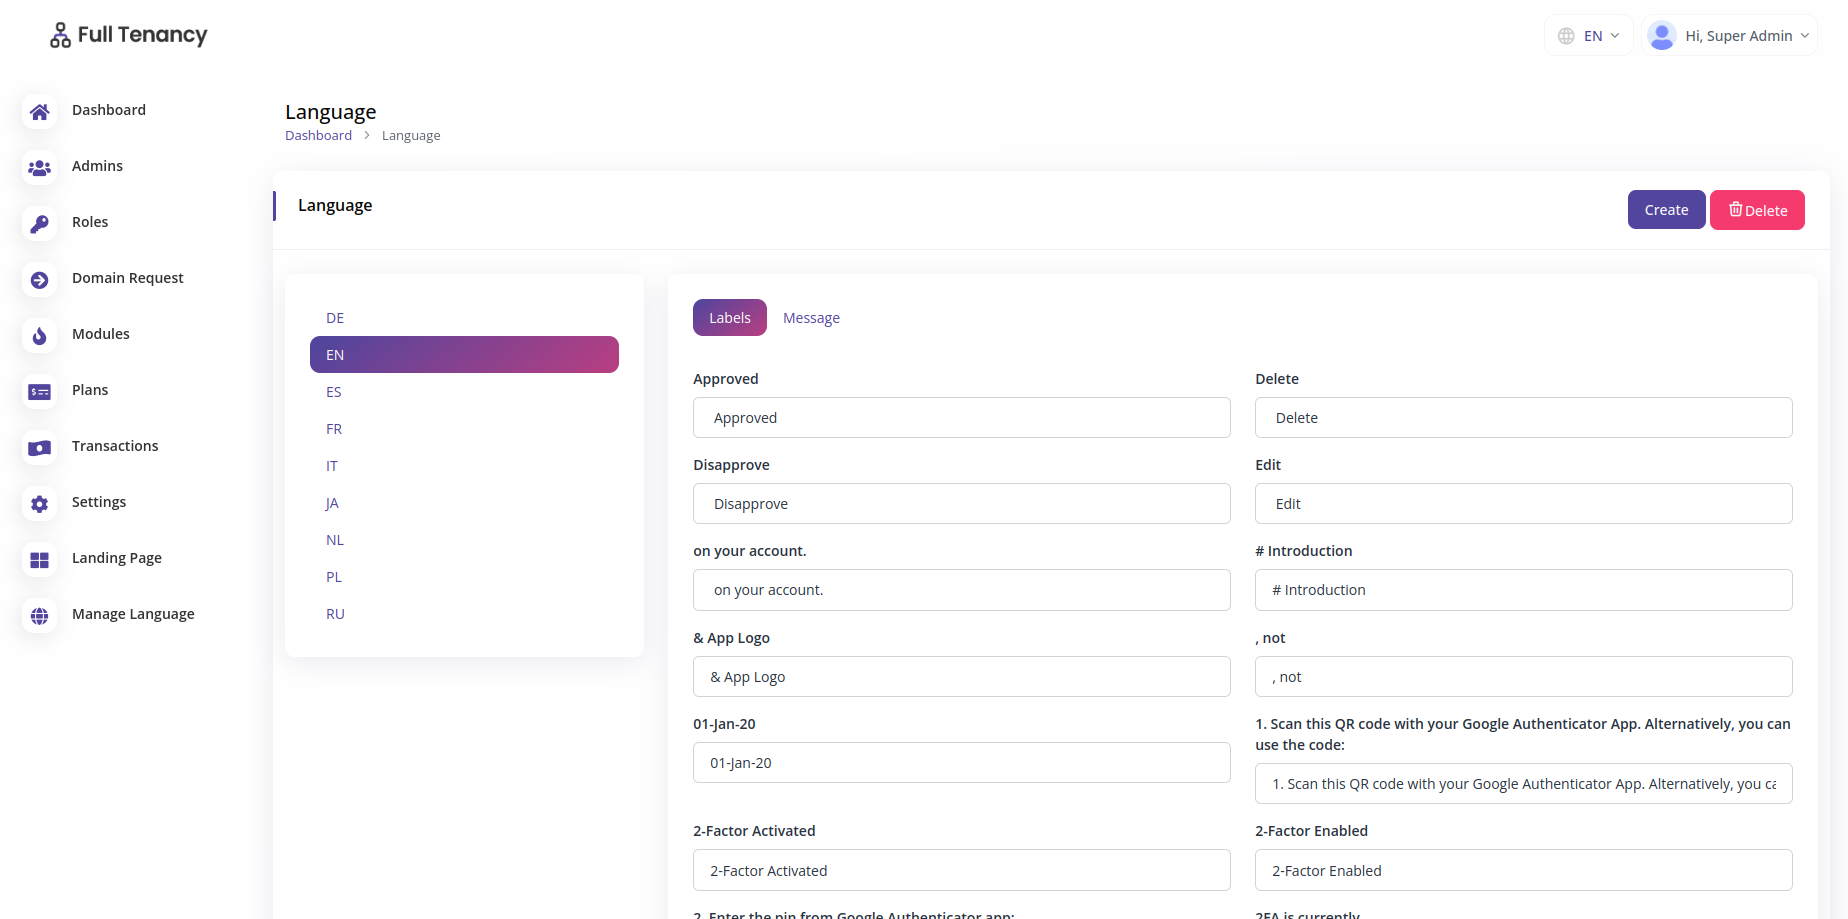Open Manage Language via the globe icon
1848x919 pixels.
(39, 616)
